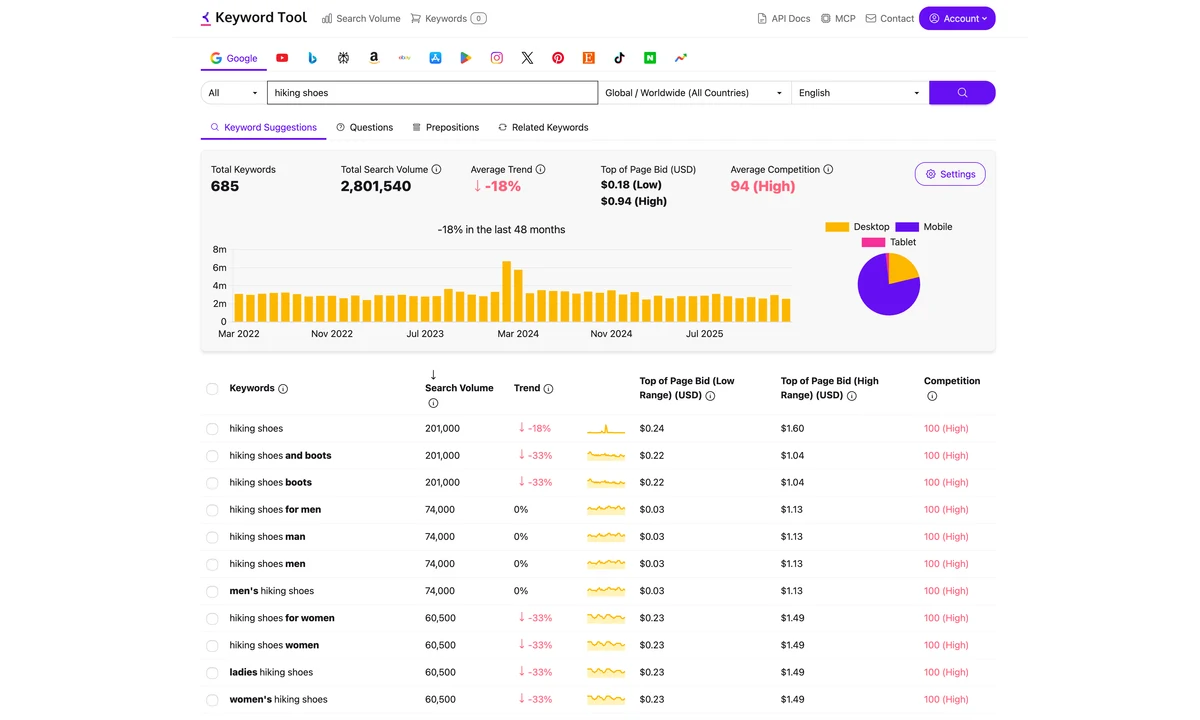Click the 'hiking shoes women' keyword text
This screenshot has width=1200, height=720.
pyautogui.click(x=274, y=645)
